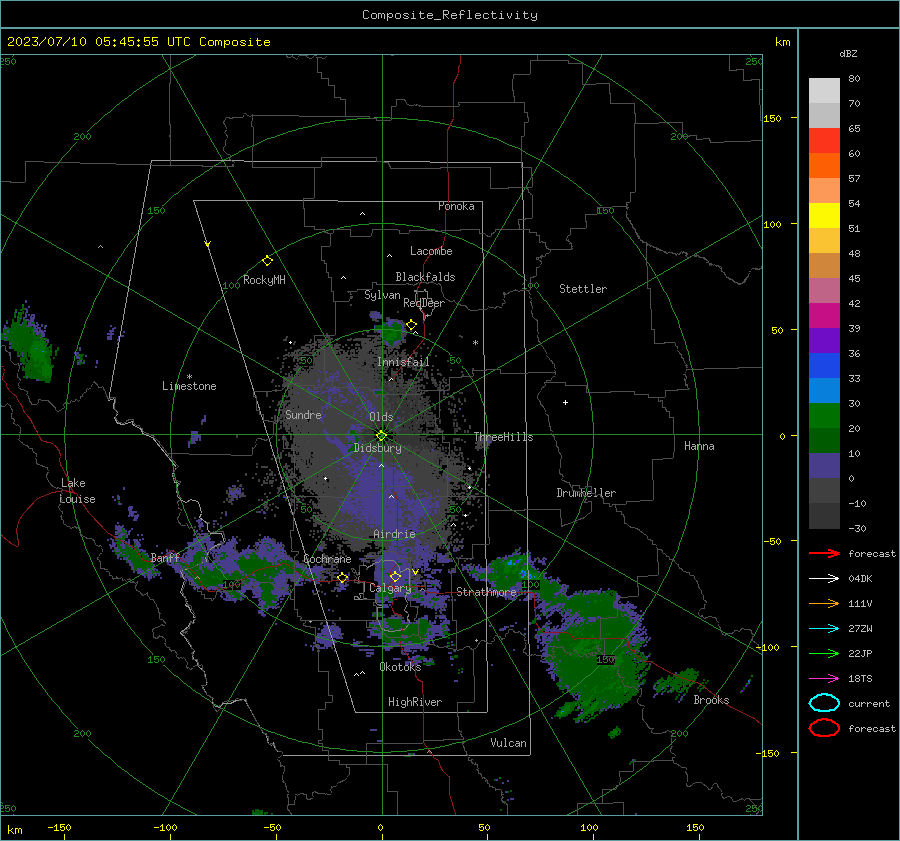Click the Sundre town label
The width and height of the screenshot is (900, 841).
pyautogui.click(x=303, y=414)
